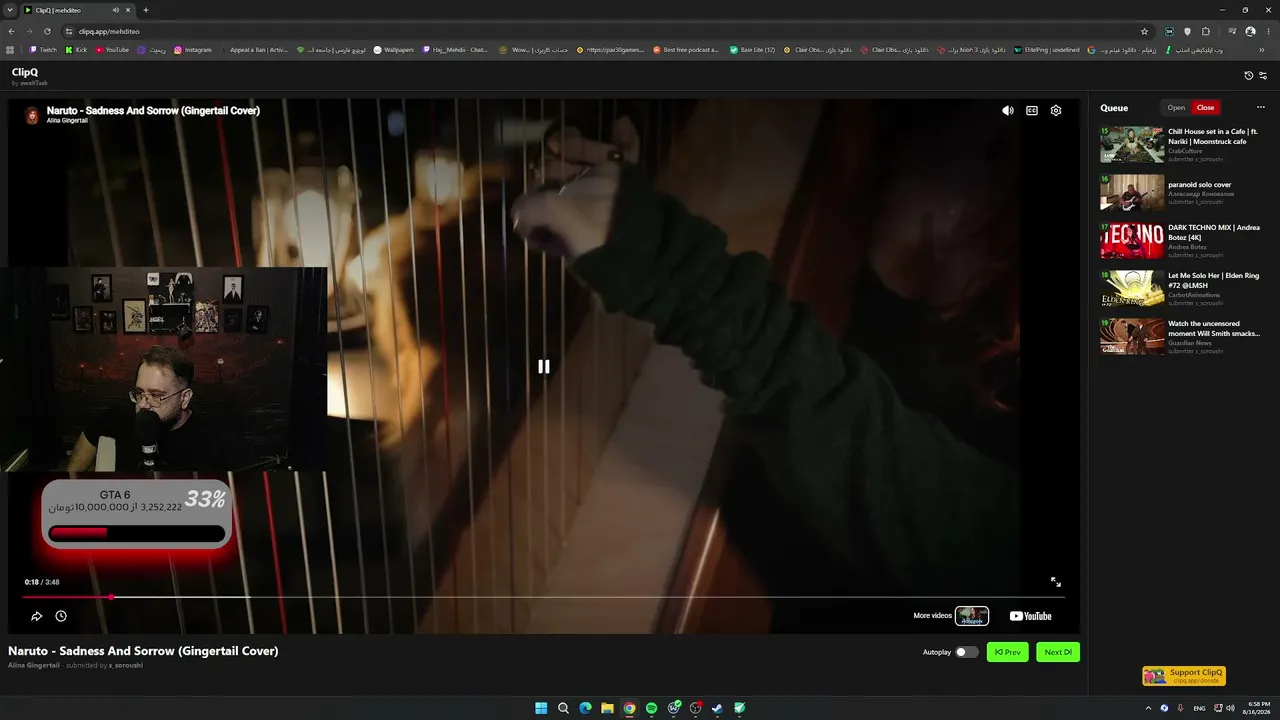Click the 'Let Me Solo Her | Elden Ring' title
The height and width of the screenshot is (720, 1280).
pos(1213,280)
